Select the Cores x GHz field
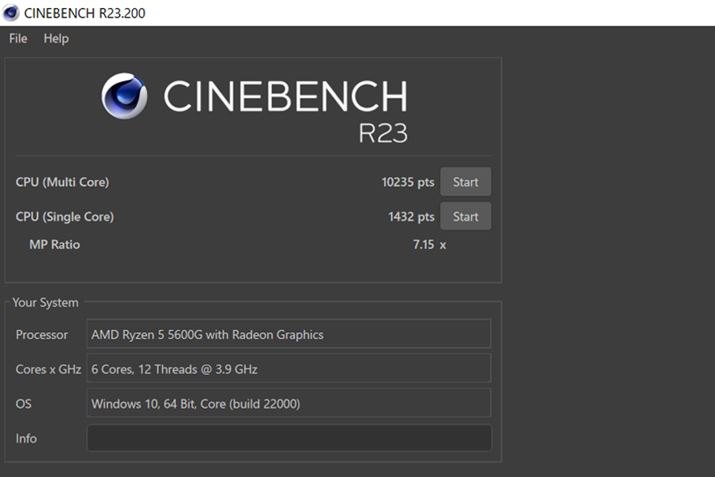 [289, 368]
